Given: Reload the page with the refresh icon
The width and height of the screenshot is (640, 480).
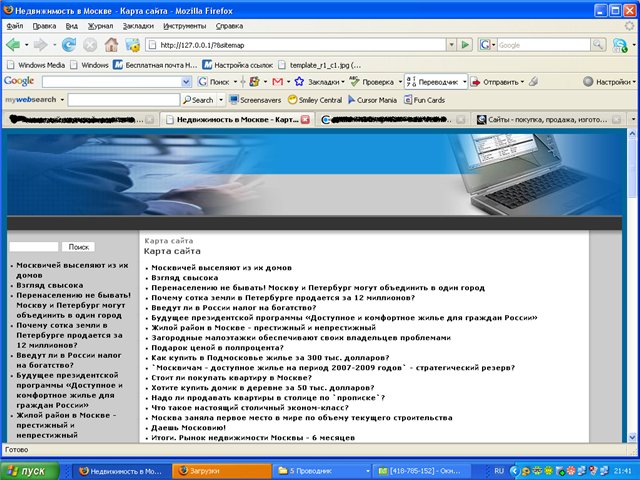Looking at the screenshot, I should [x=69, y=44].
